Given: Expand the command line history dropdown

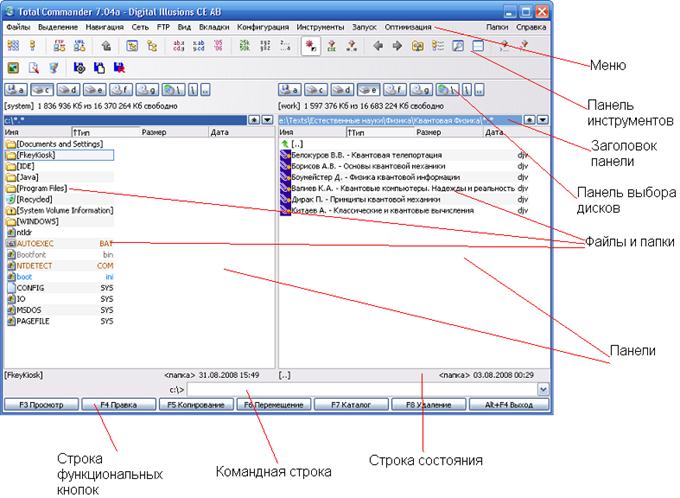Looking at the screenshot, I should pos(543,389).
